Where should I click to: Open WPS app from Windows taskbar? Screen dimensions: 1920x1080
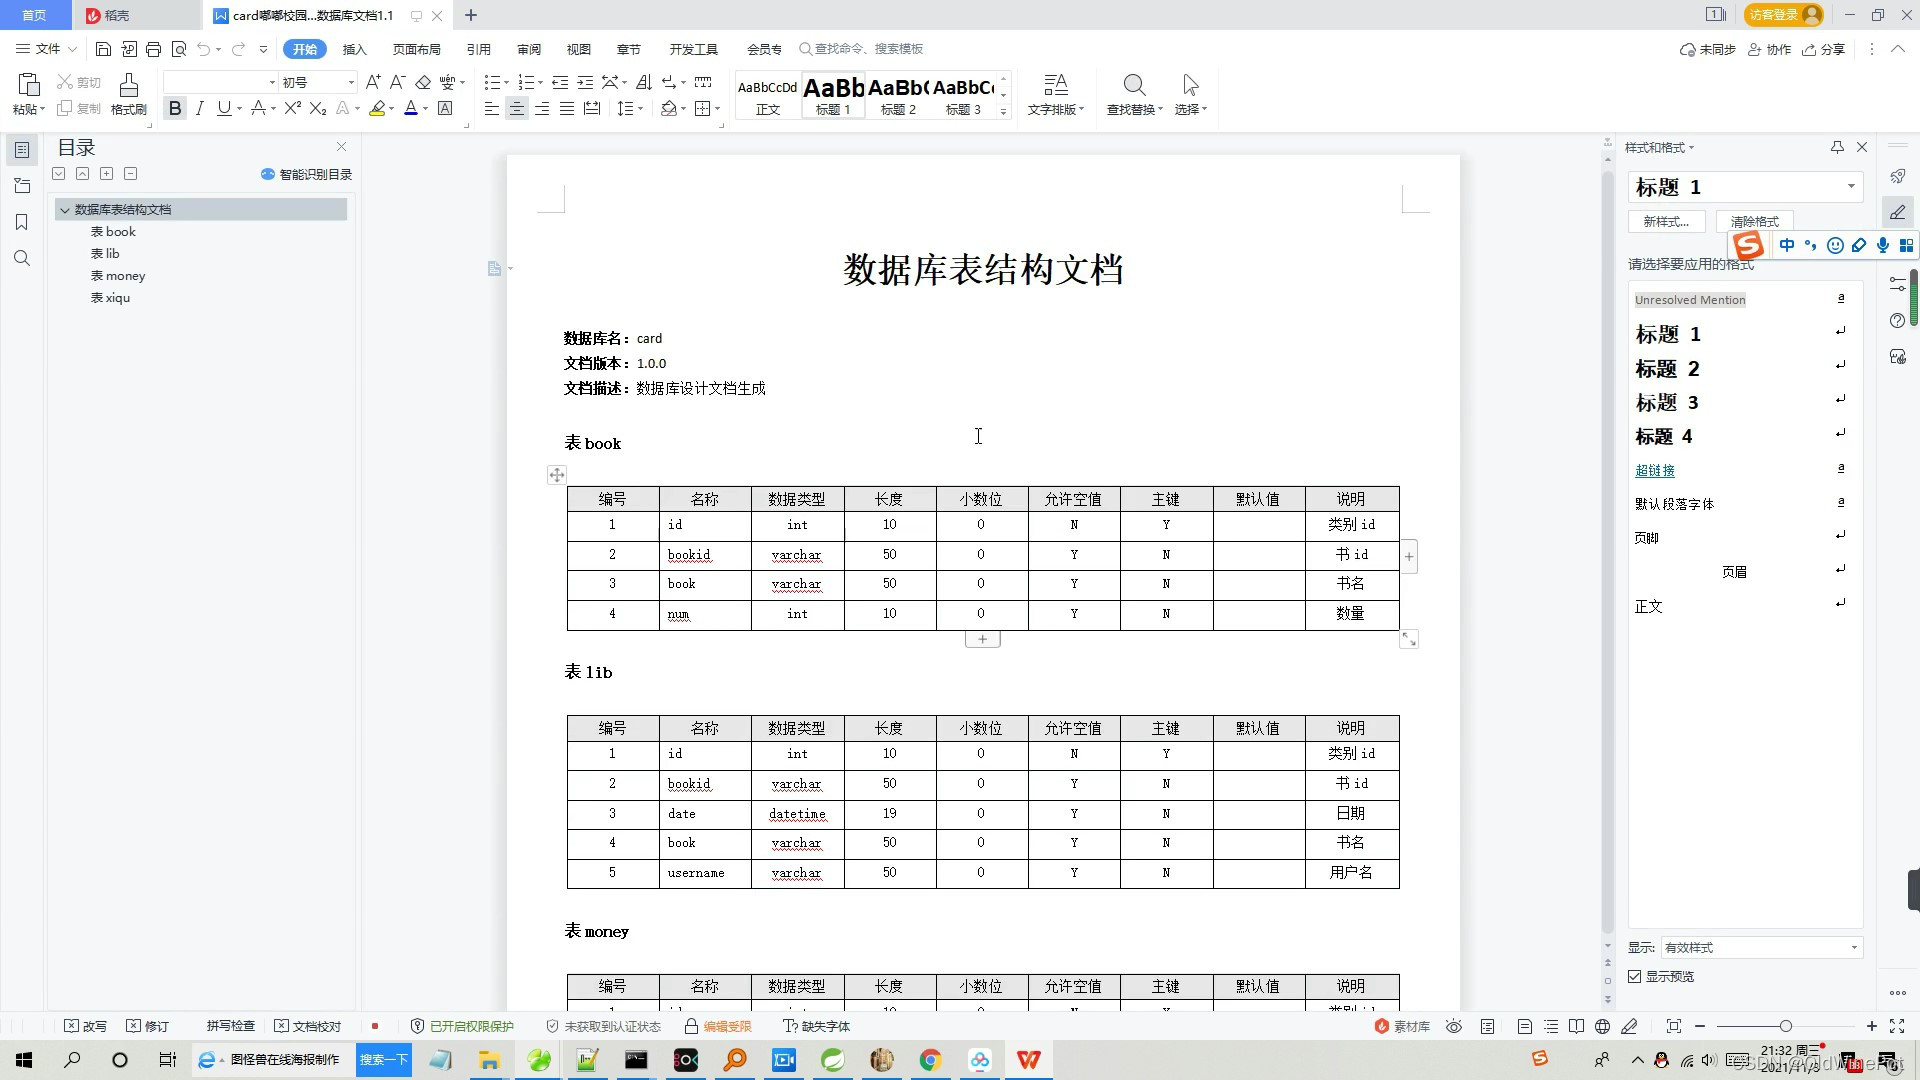click(1028, 1060)
